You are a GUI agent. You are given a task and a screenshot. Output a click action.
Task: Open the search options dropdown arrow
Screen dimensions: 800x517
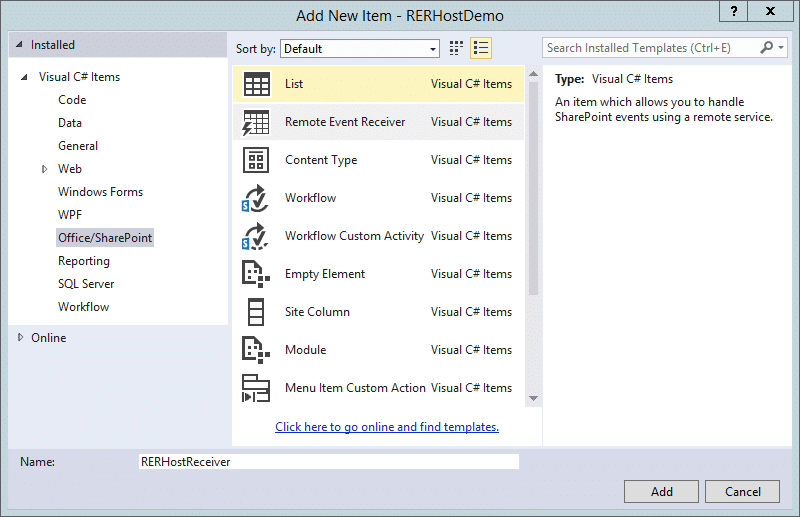pos(781,48)
